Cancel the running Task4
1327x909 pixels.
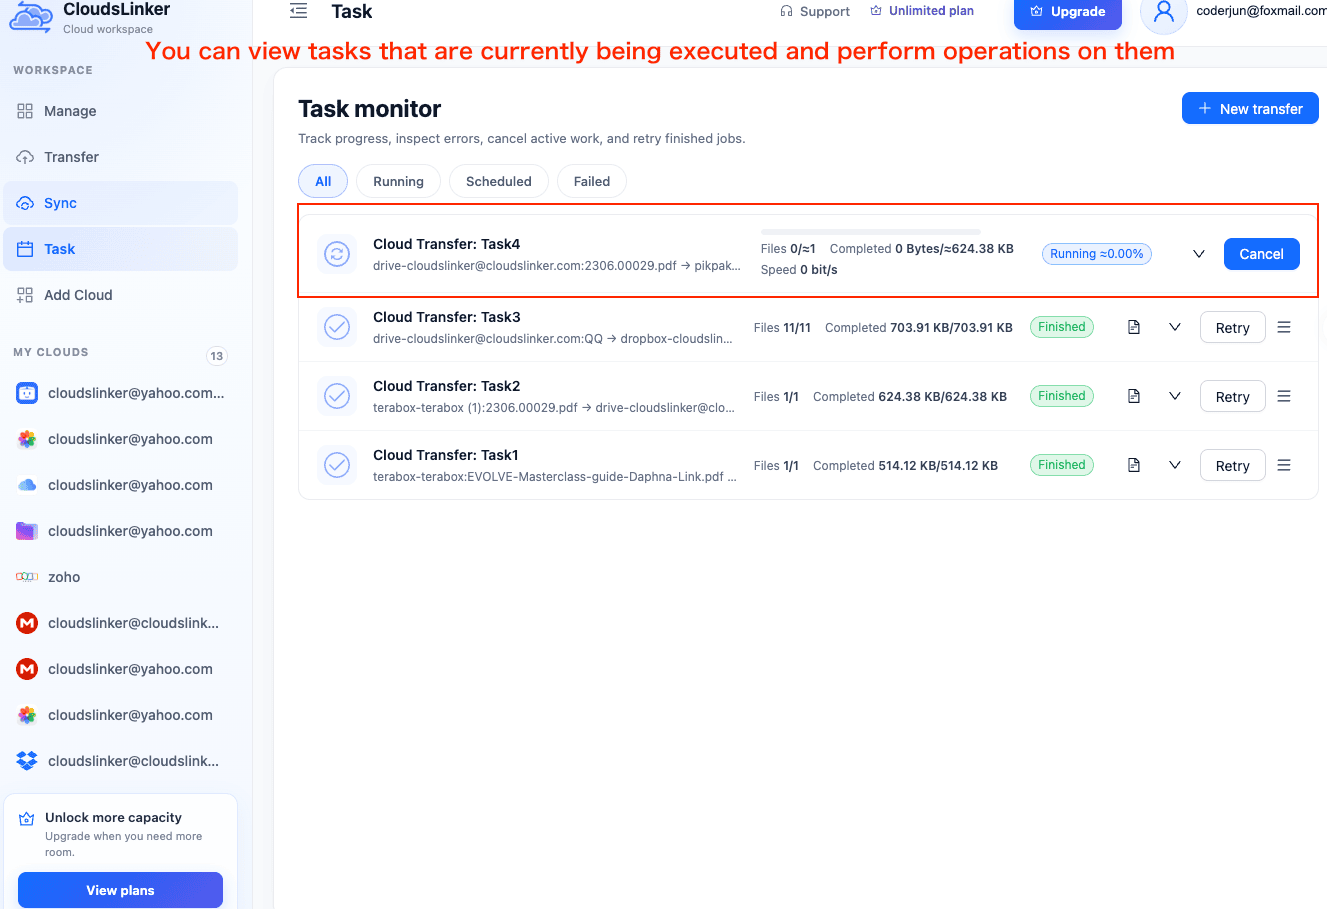pyautogui.click(x=1261, y=254)
